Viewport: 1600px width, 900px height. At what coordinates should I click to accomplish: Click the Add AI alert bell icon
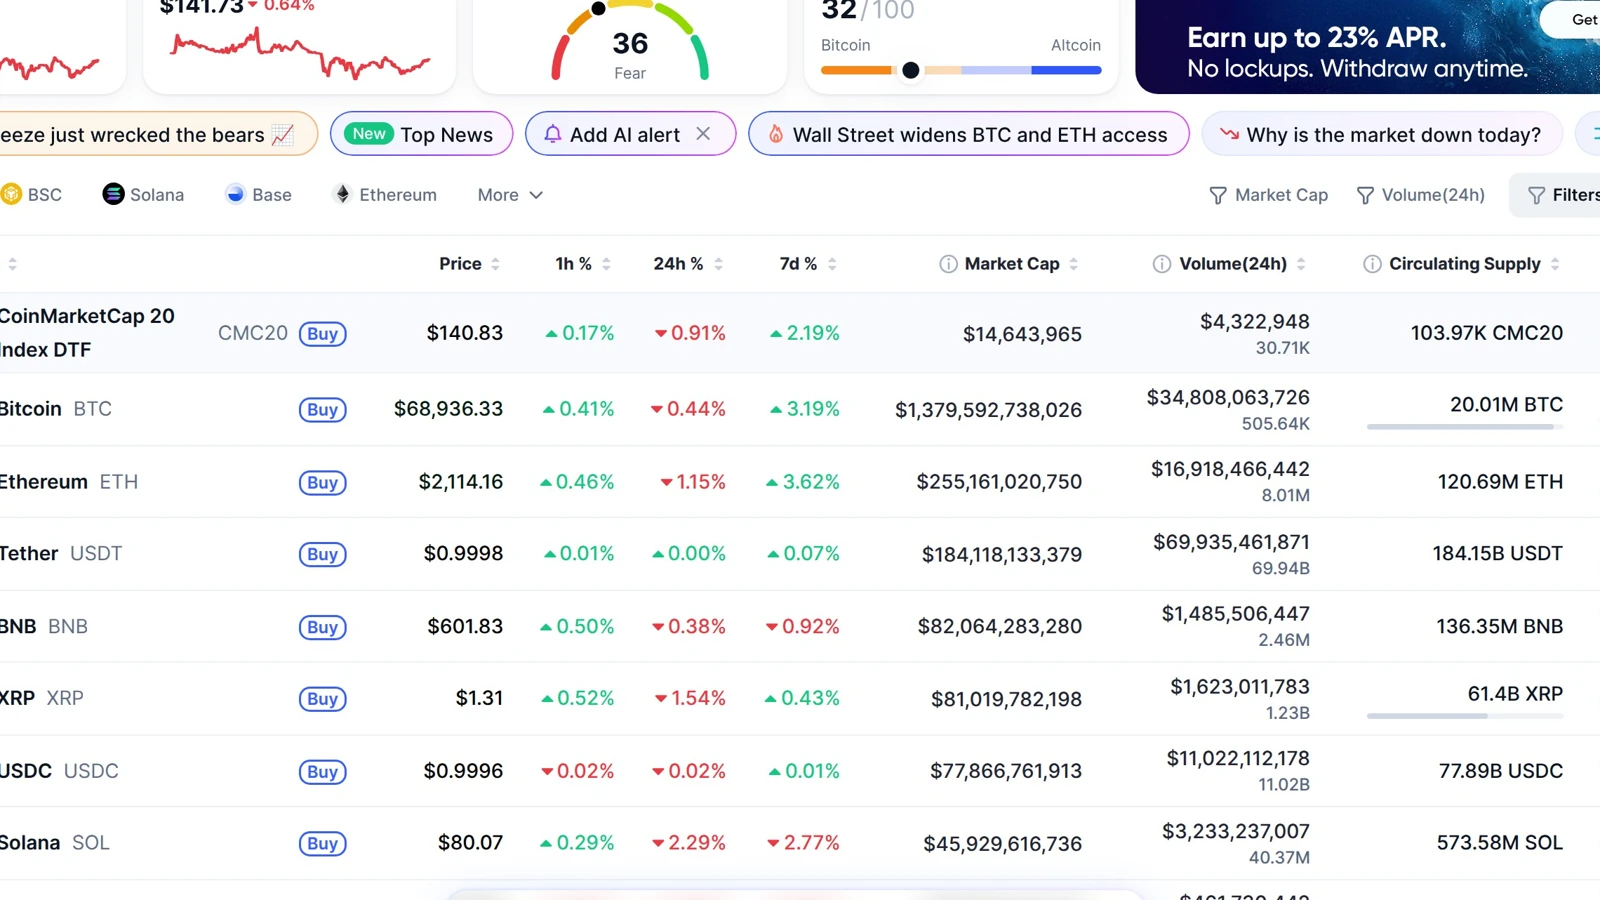click(x=552, y=134)
